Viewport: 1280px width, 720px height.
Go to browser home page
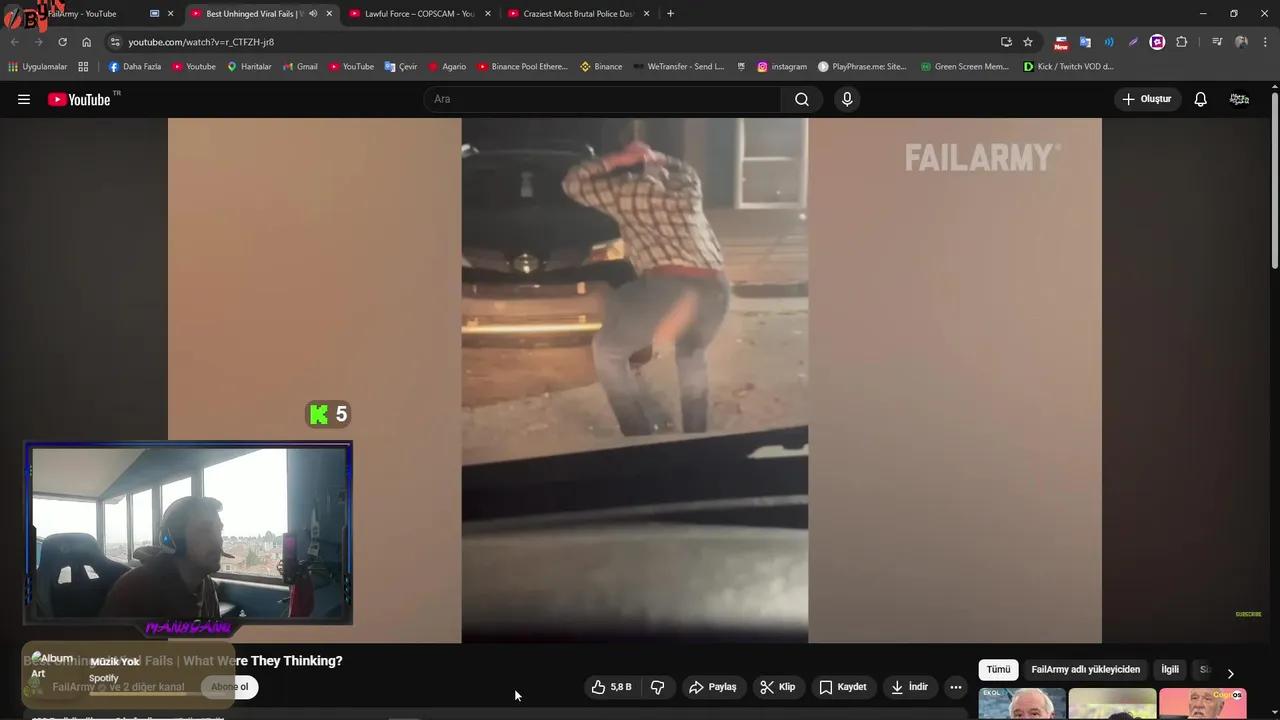[87, 42]
